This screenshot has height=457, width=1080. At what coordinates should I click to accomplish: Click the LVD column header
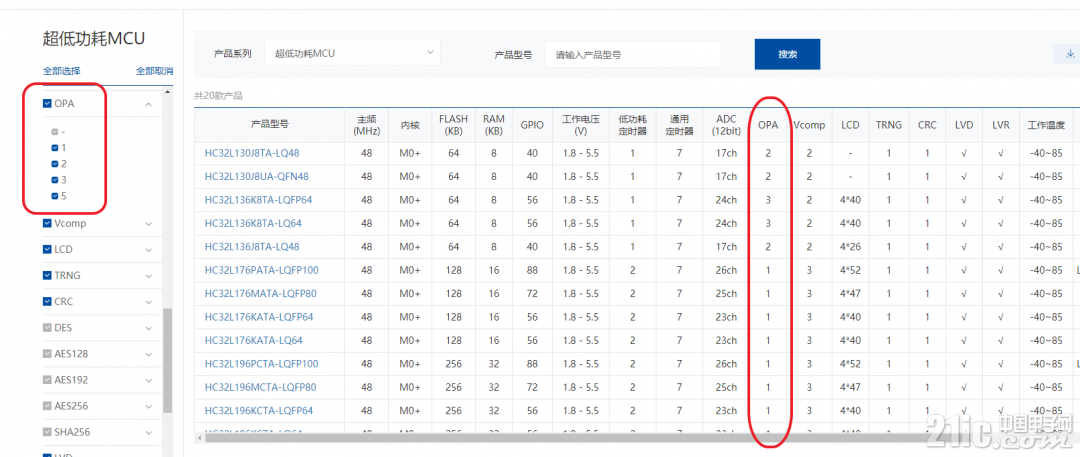coord(964,125)
